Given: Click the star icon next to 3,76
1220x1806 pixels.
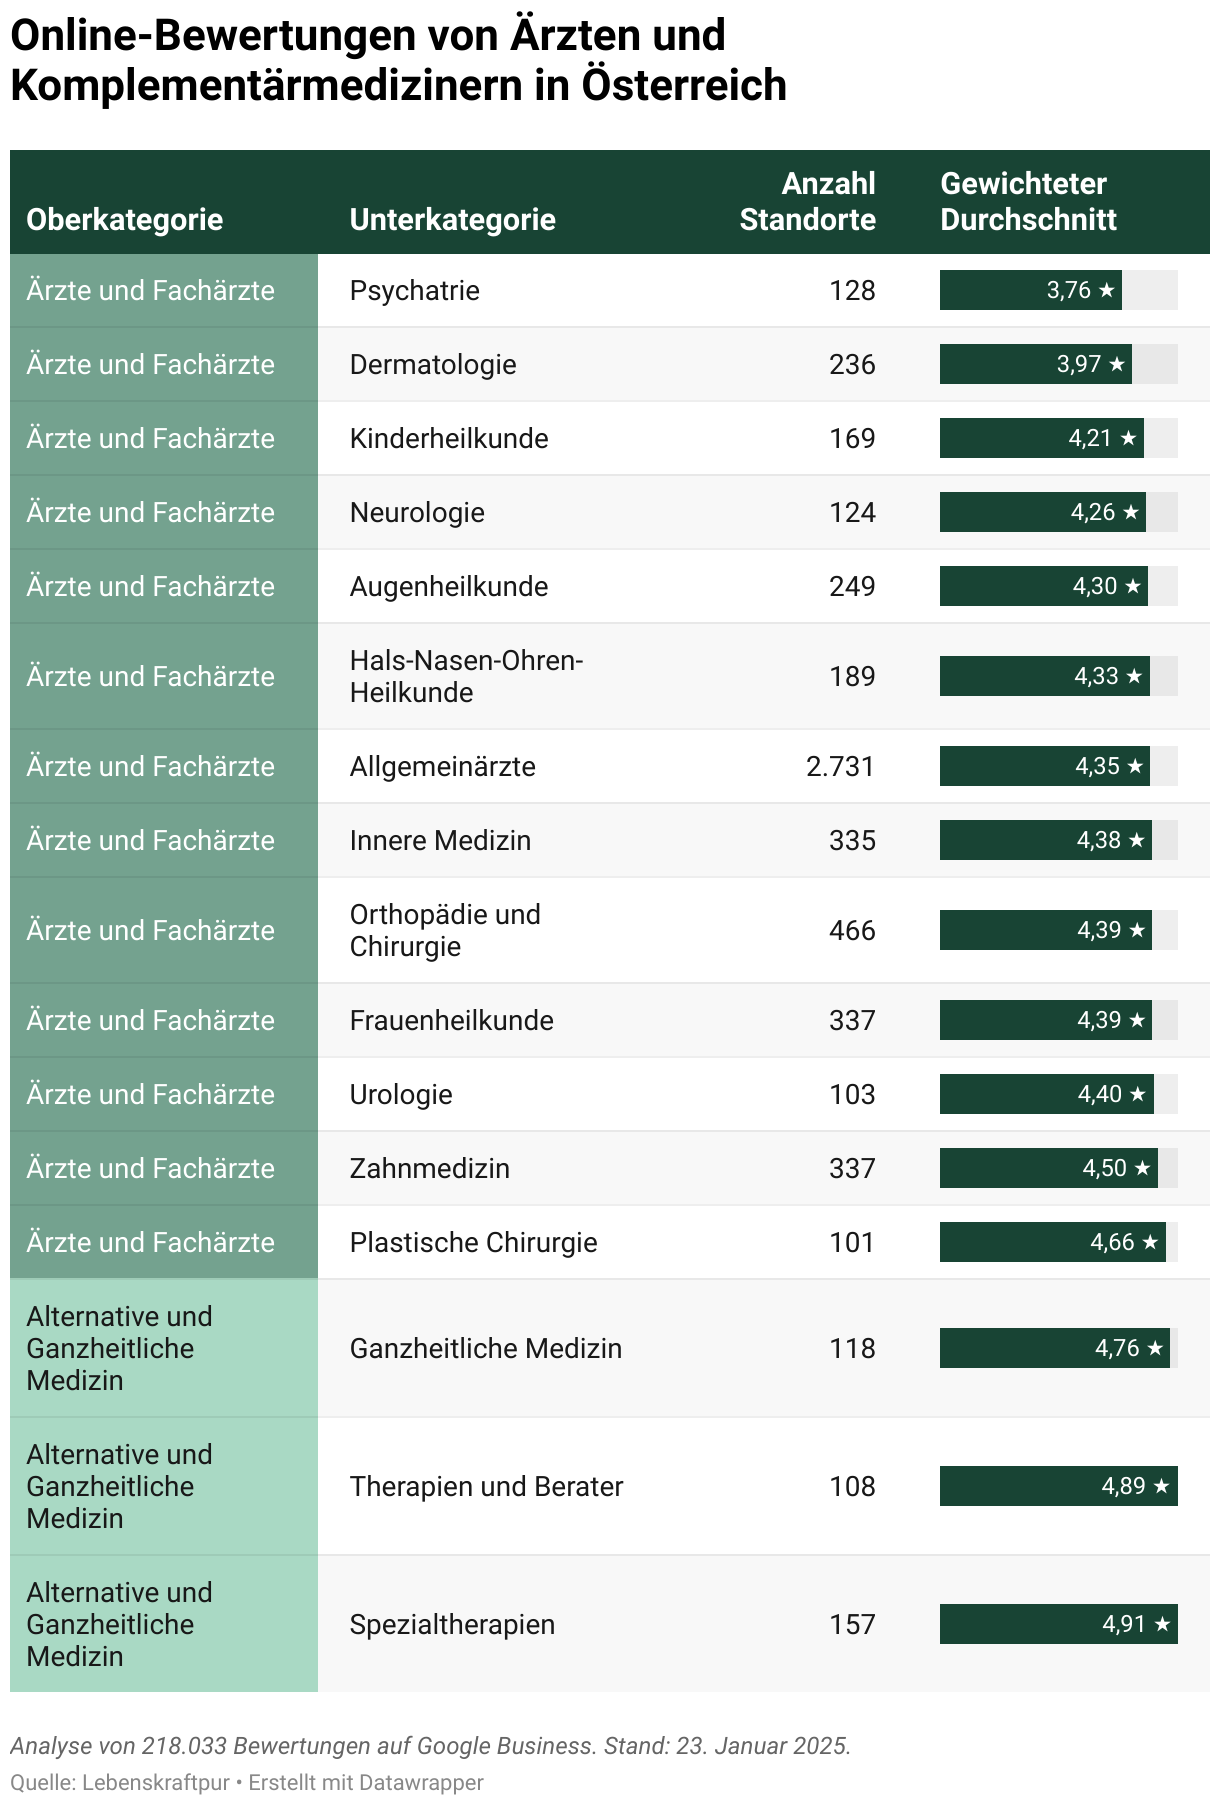Looking at the screenshot, I should (1106, 291).
